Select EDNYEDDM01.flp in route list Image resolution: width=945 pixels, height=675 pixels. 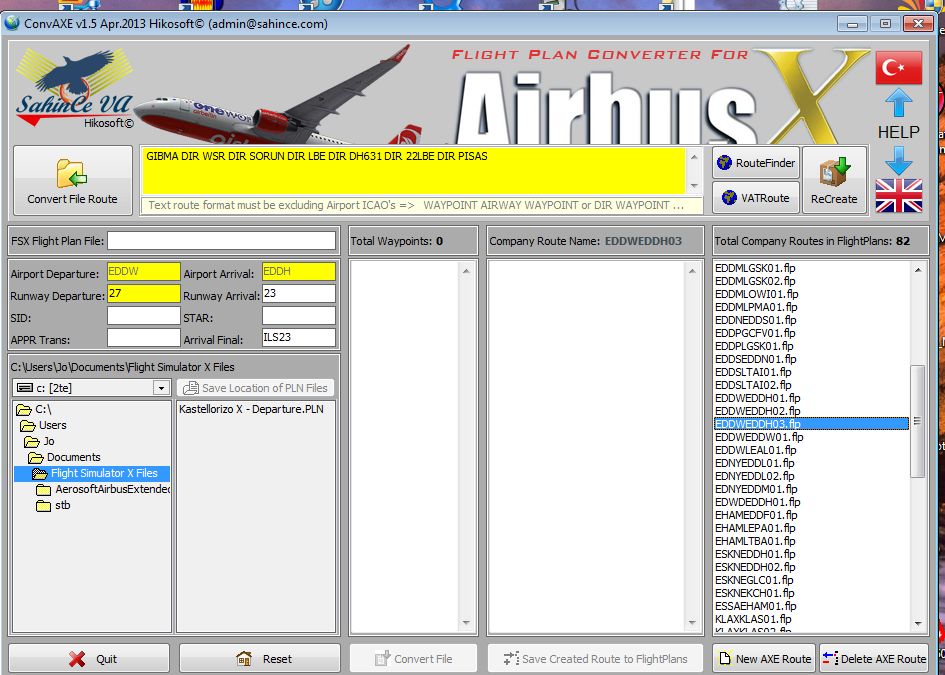tap(756, 489)
